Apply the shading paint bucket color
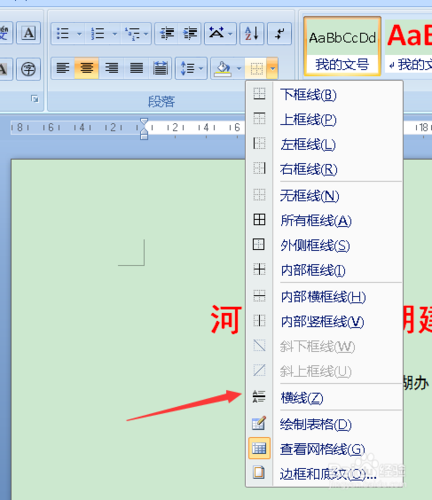 [223, 69]
